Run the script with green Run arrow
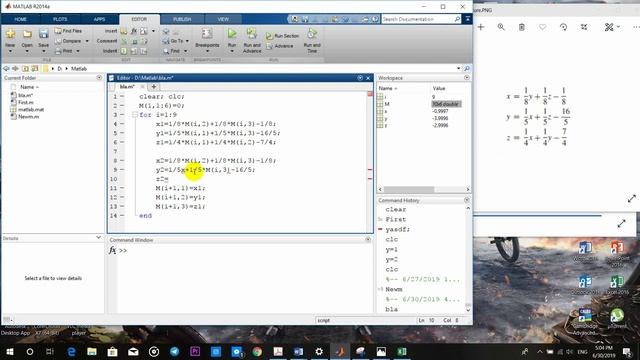 [232, 33]
